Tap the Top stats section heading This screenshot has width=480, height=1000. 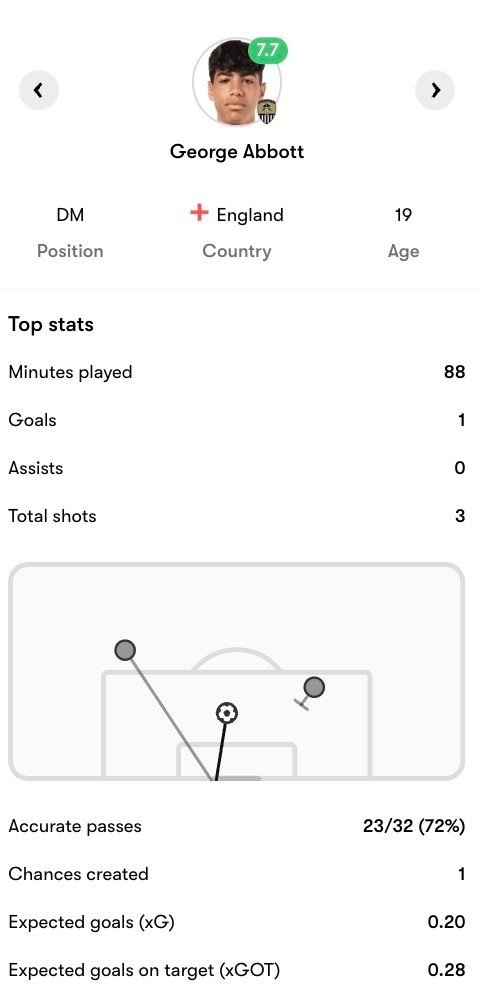coord(51,325)
